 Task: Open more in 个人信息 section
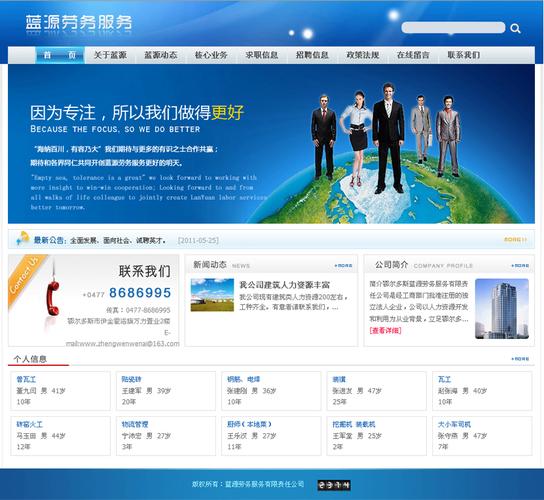point(520,359)
